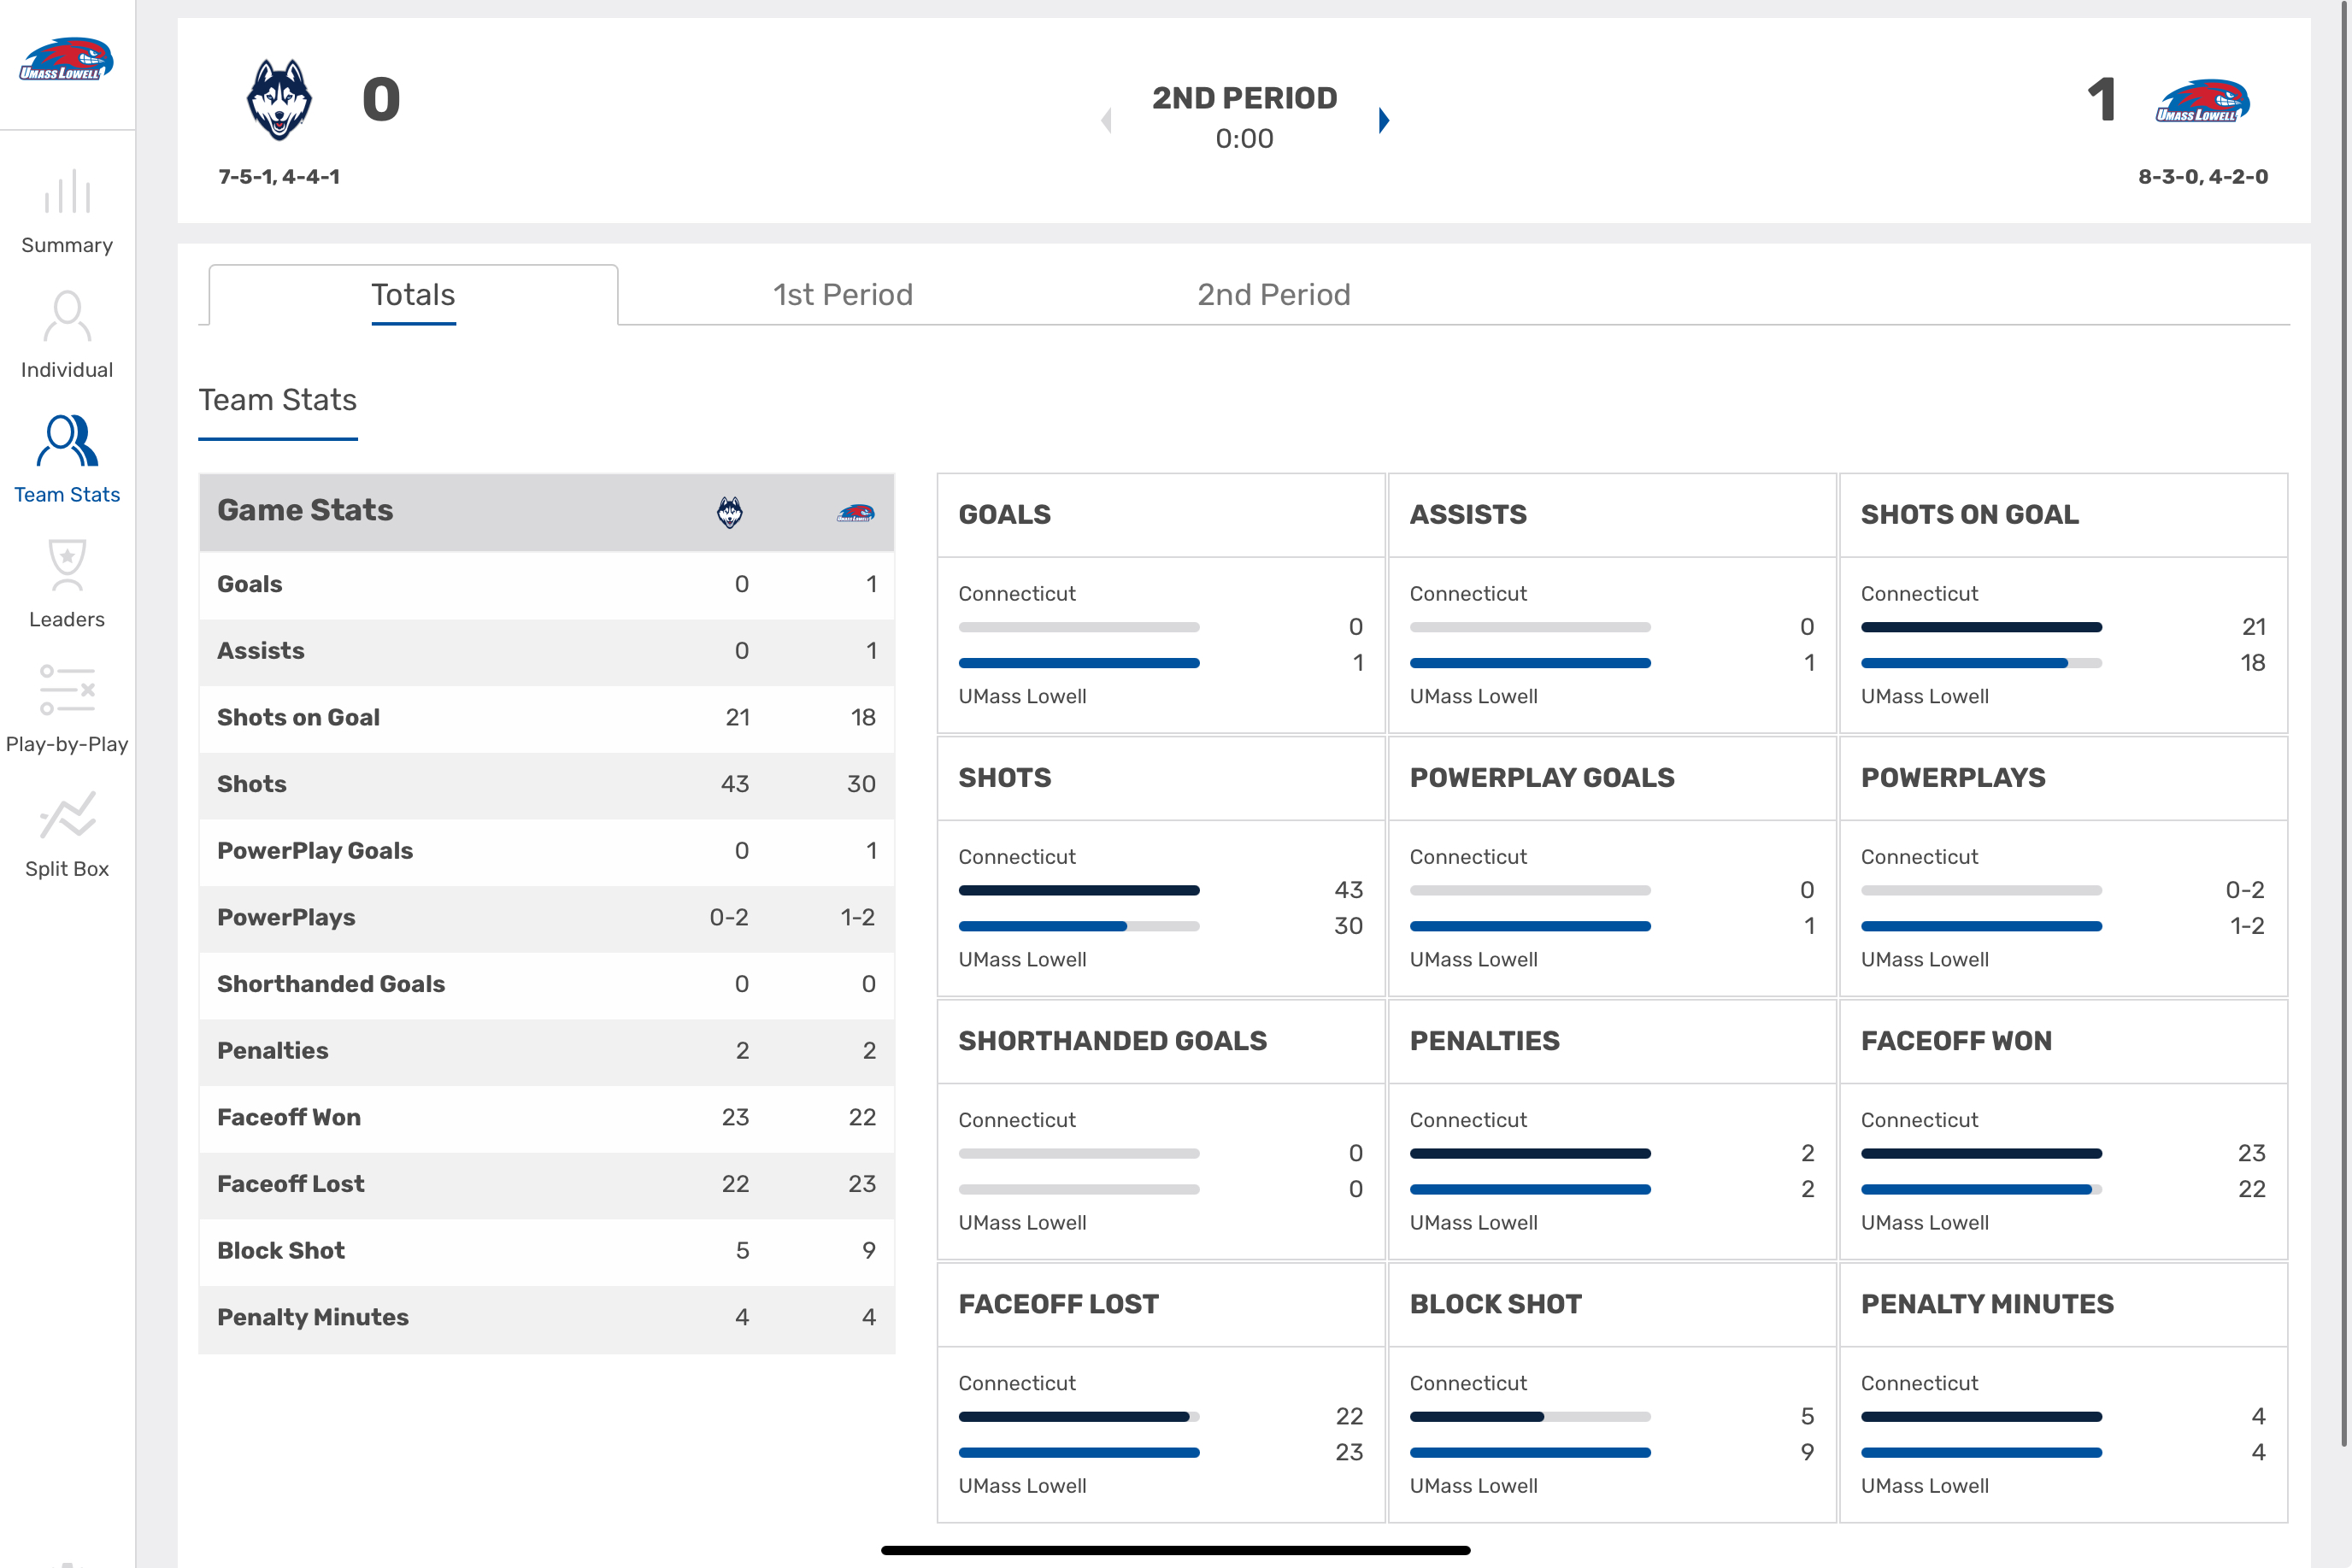Screen dimensions: 2352x1568
Task: Click the SHOTS ON GOAL card header
Action: pos(2064,515)
